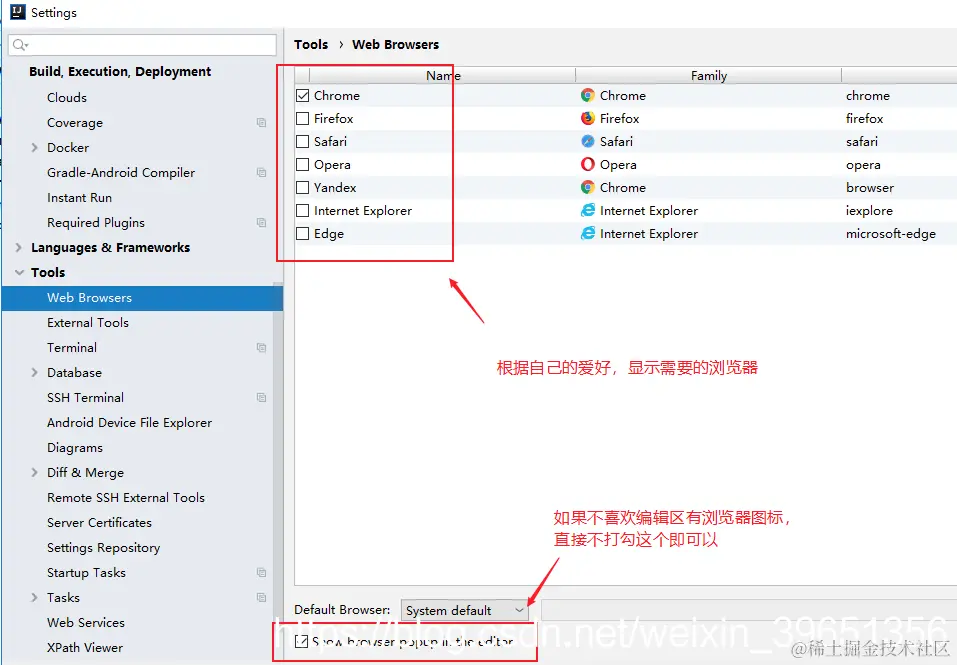Click the project-level icon beside Required Plugins

(261, 223)
